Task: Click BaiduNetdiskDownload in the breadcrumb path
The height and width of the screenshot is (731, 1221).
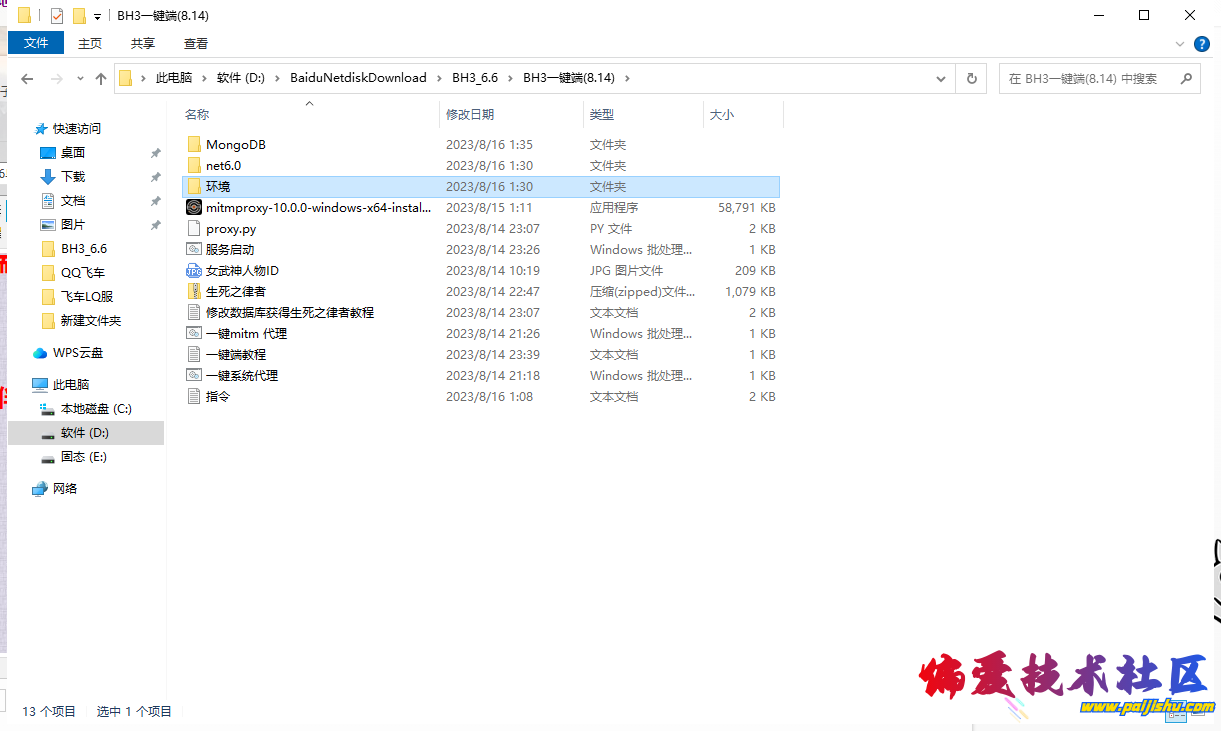Action: pyautogui.click(x=358, y=78)
